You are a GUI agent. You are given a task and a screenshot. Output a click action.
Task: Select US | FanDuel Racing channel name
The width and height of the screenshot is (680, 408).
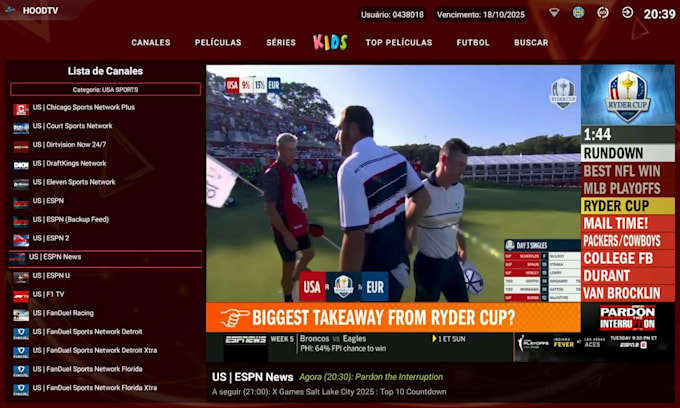point(63,313)
